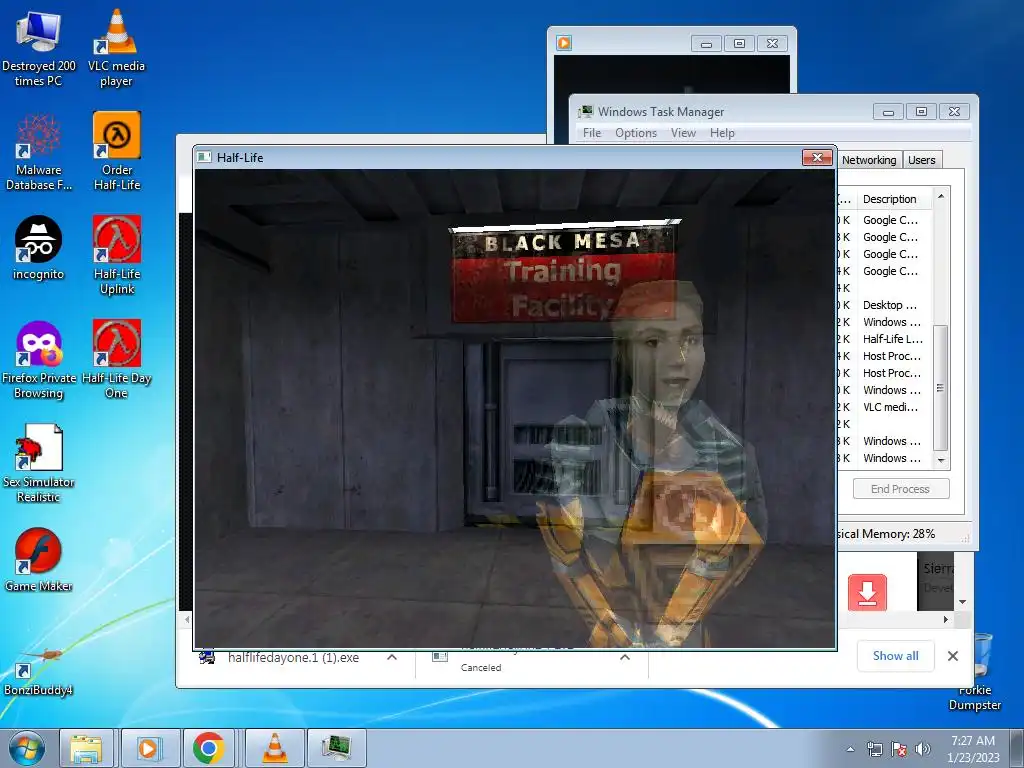
Task: Open the Malware Database desktop shortcut
Action: click(x=39, y=152)
